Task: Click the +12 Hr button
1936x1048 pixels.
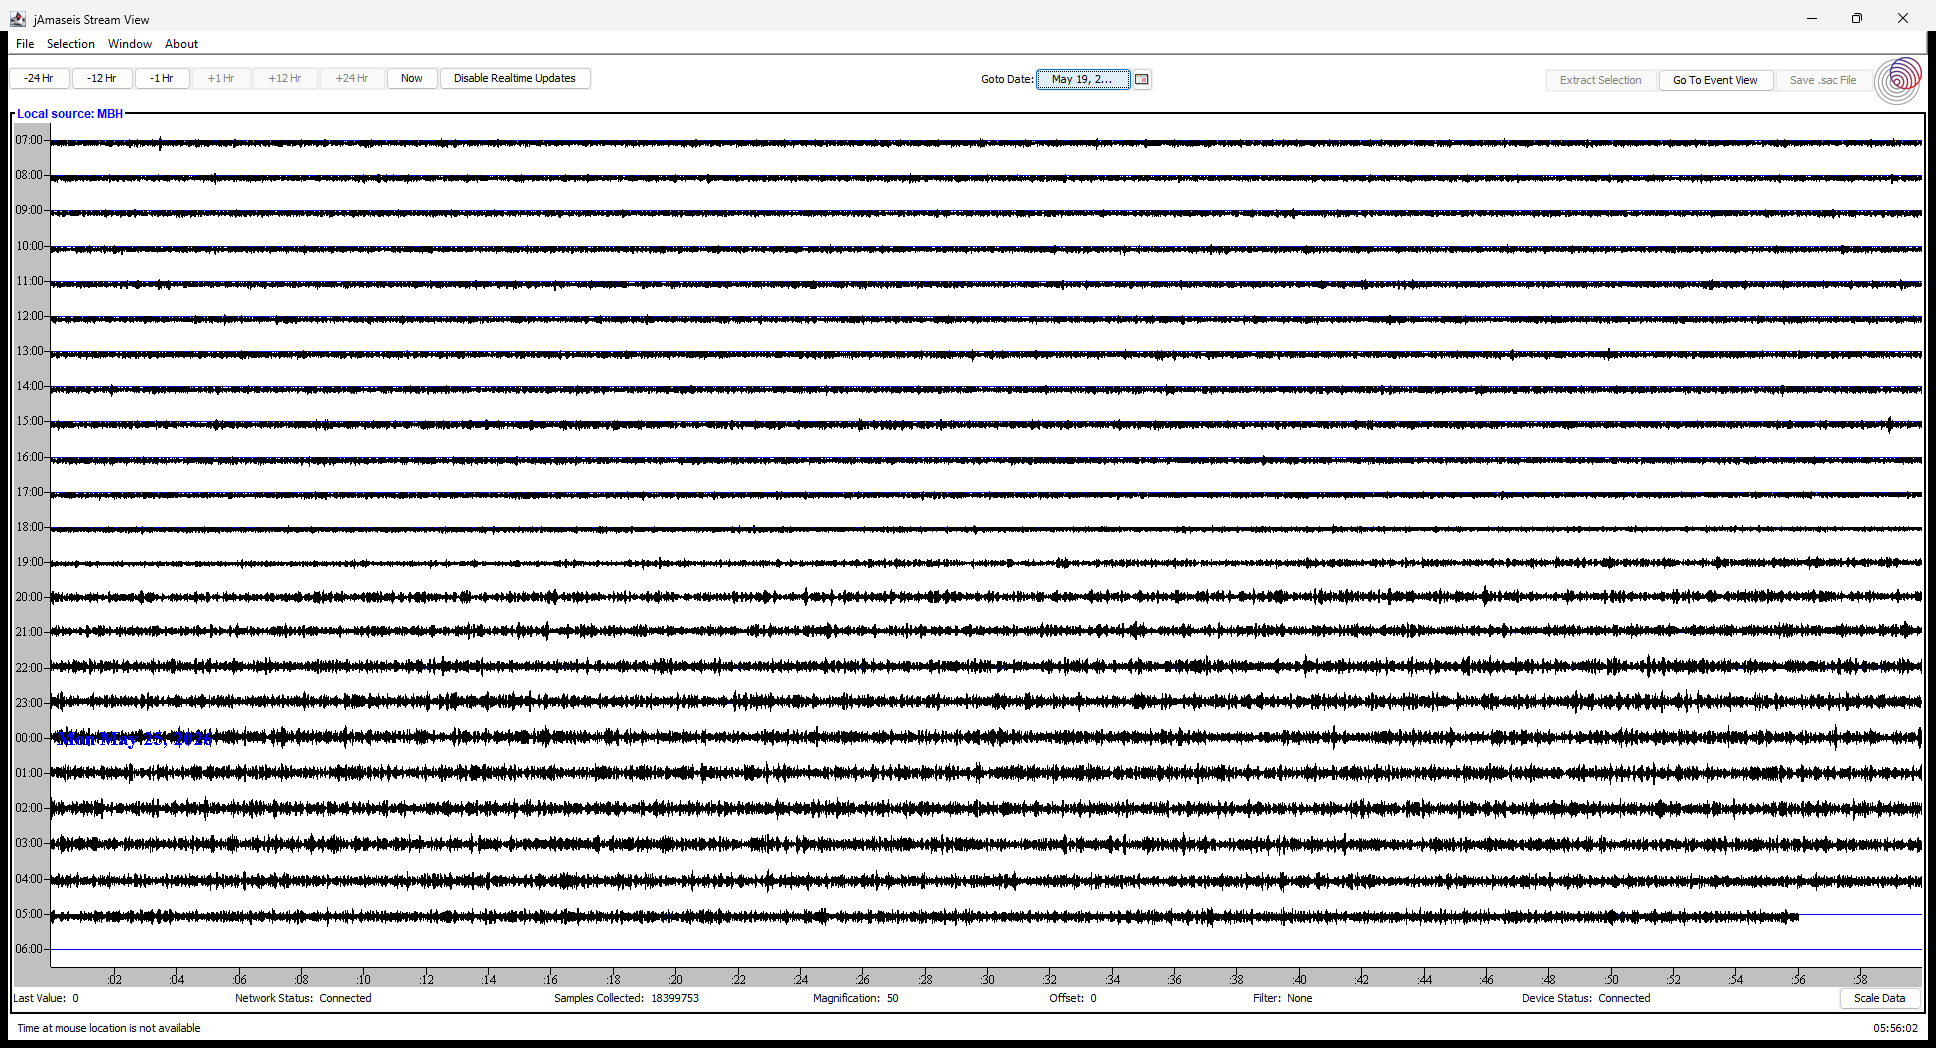Action: [x=285, y=78]
